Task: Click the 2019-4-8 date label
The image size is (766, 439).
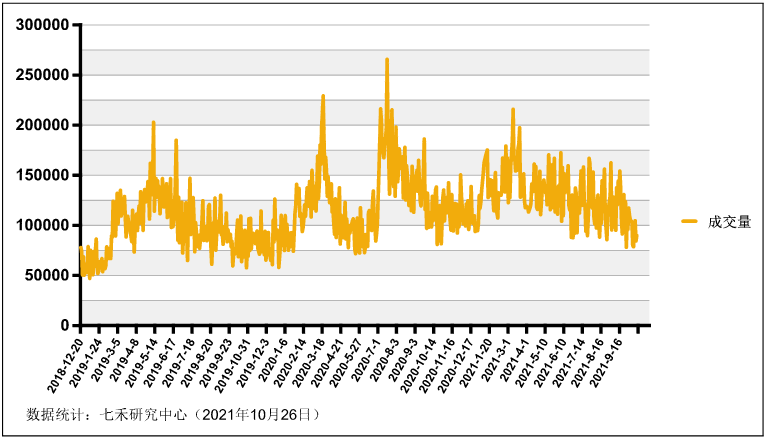Action: coord(125,359)
